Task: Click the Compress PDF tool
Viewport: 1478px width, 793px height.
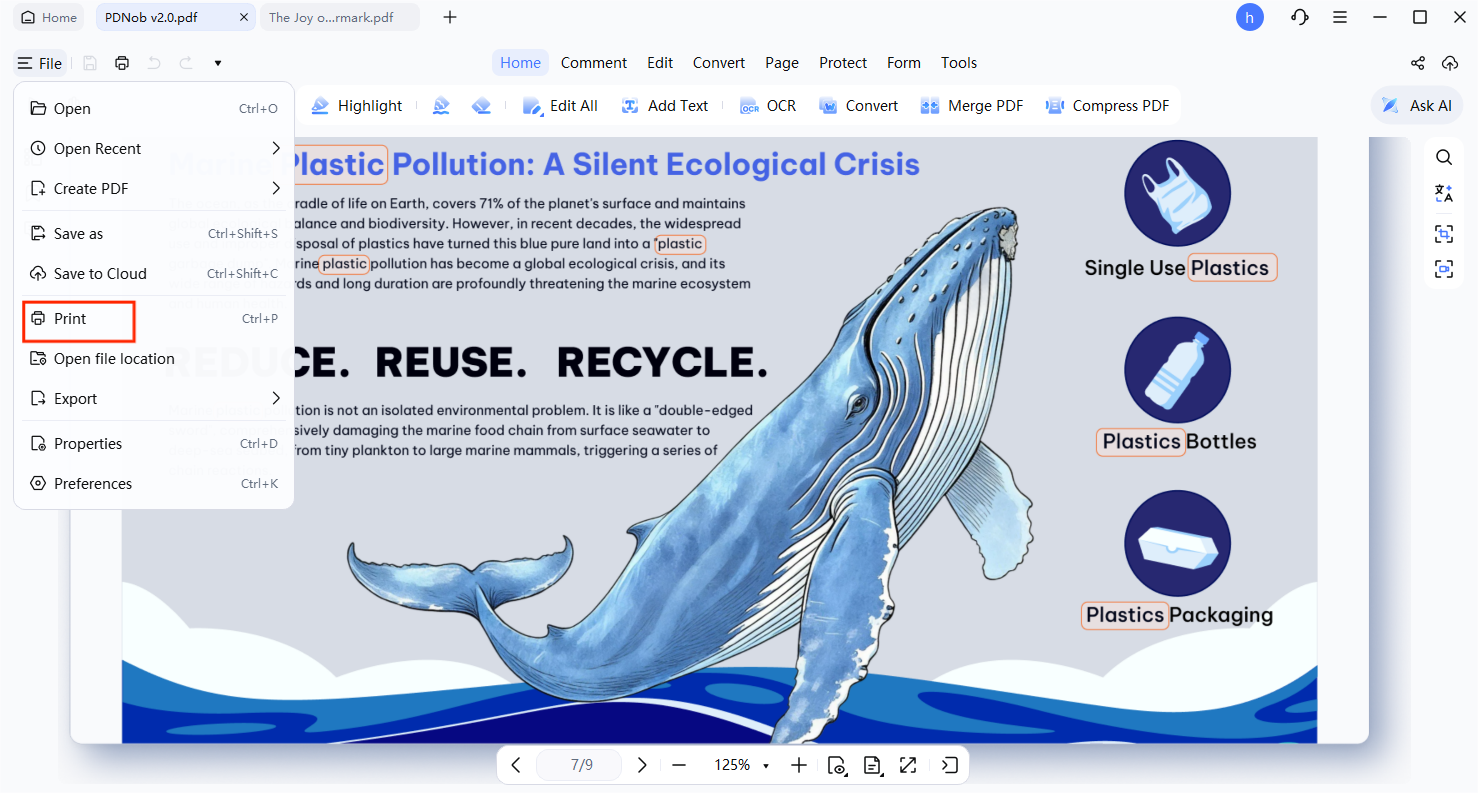Action: point(1107,106)
